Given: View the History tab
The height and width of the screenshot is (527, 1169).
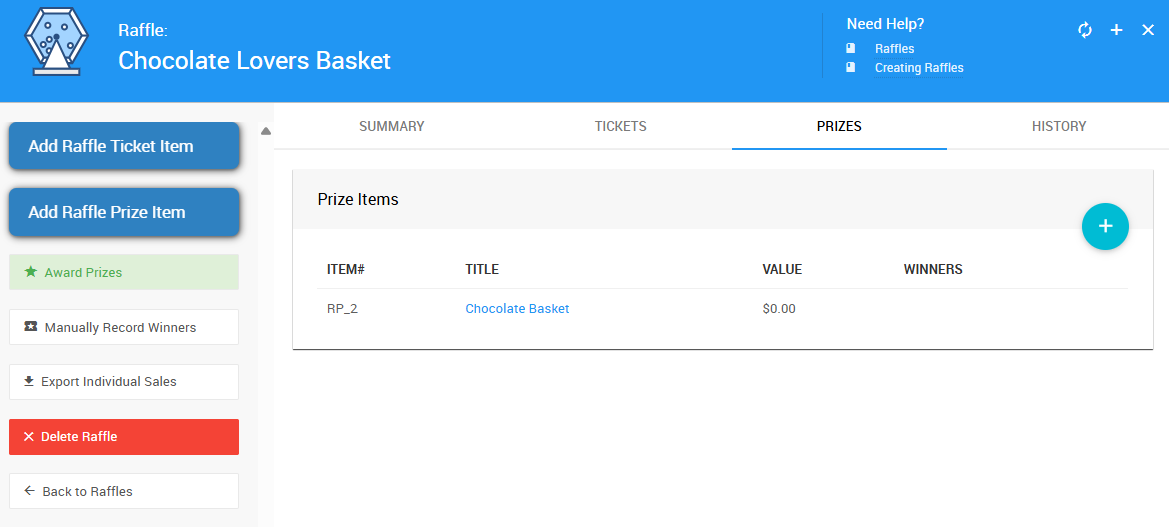Looking at the screenshot, I should pos(1059,126).
